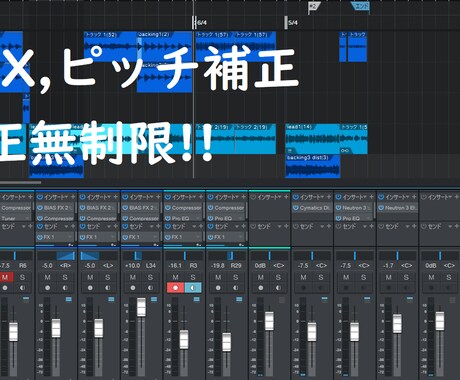The width and height of the screenshot is (460, 380).
Task: Bypass FX 1 send on the -16.1 R3 channel
Action: pos(168,237)
